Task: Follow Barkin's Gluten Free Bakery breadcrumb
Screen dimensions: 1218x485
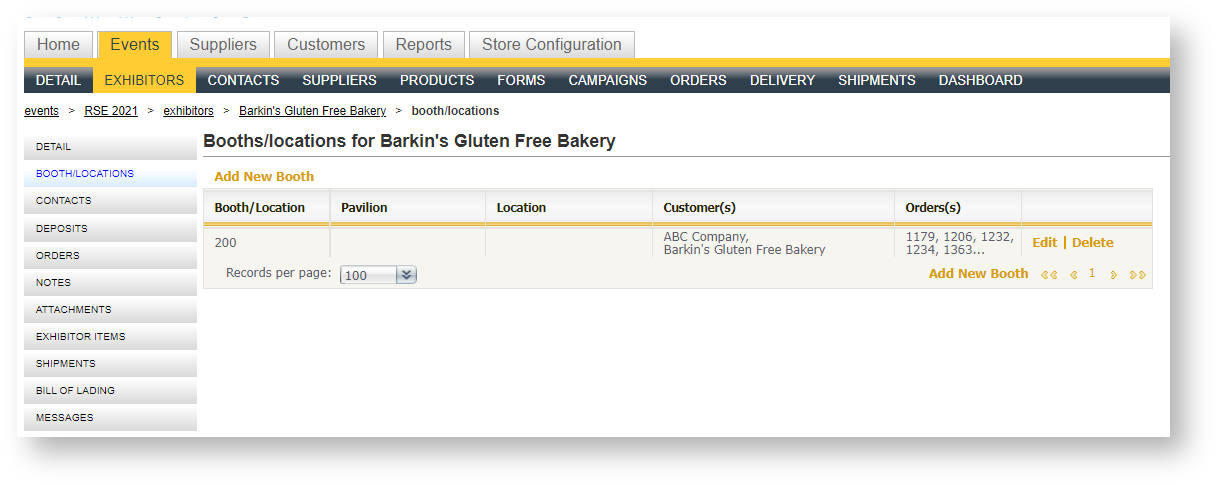Action: [312, 111]
